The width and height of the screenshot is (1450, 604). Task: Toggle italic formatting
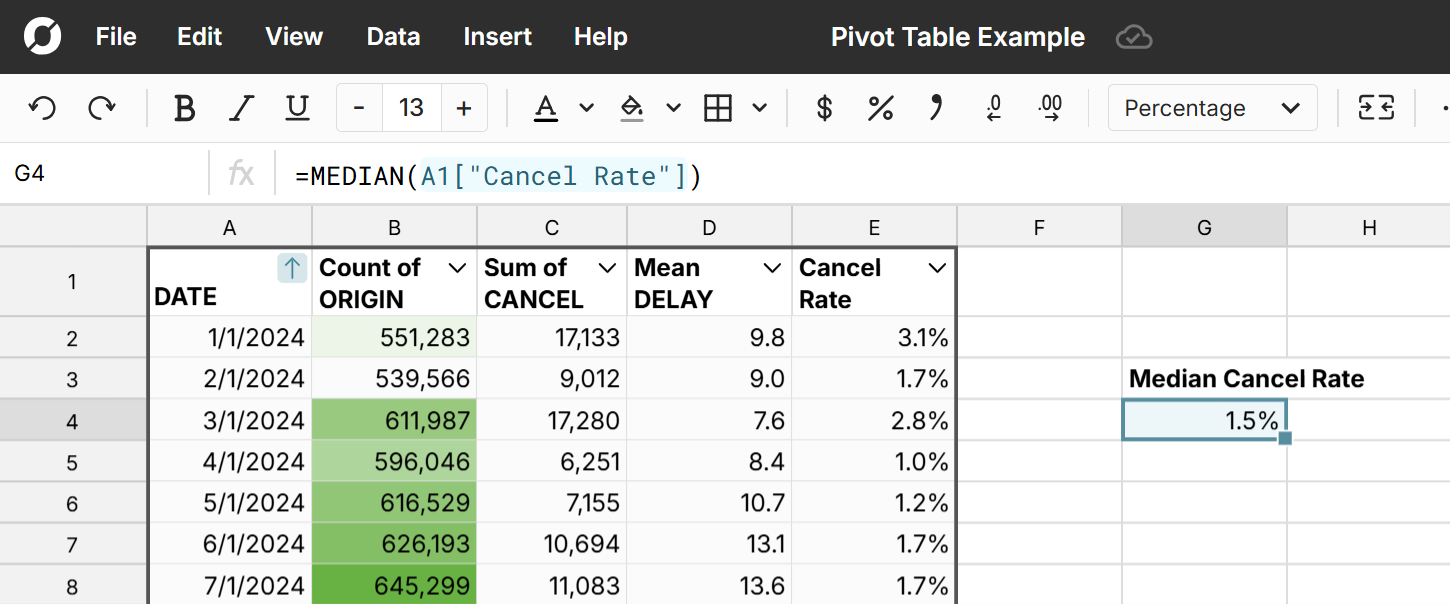241,108
